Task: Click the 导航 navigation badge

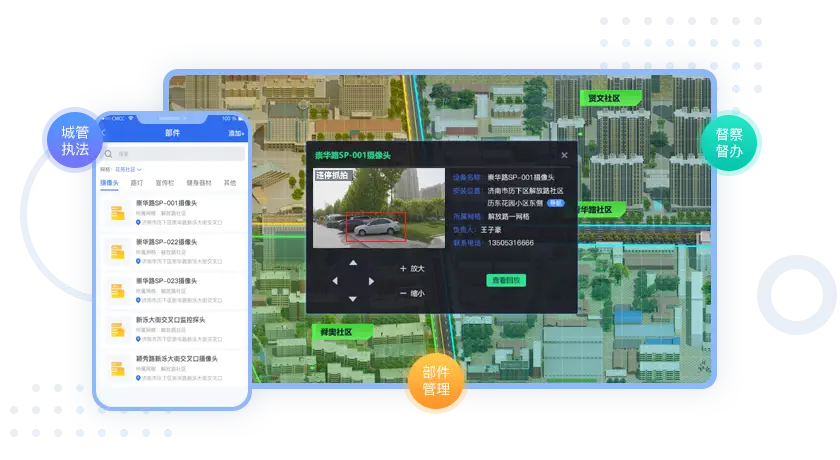Action: [555, 202]
